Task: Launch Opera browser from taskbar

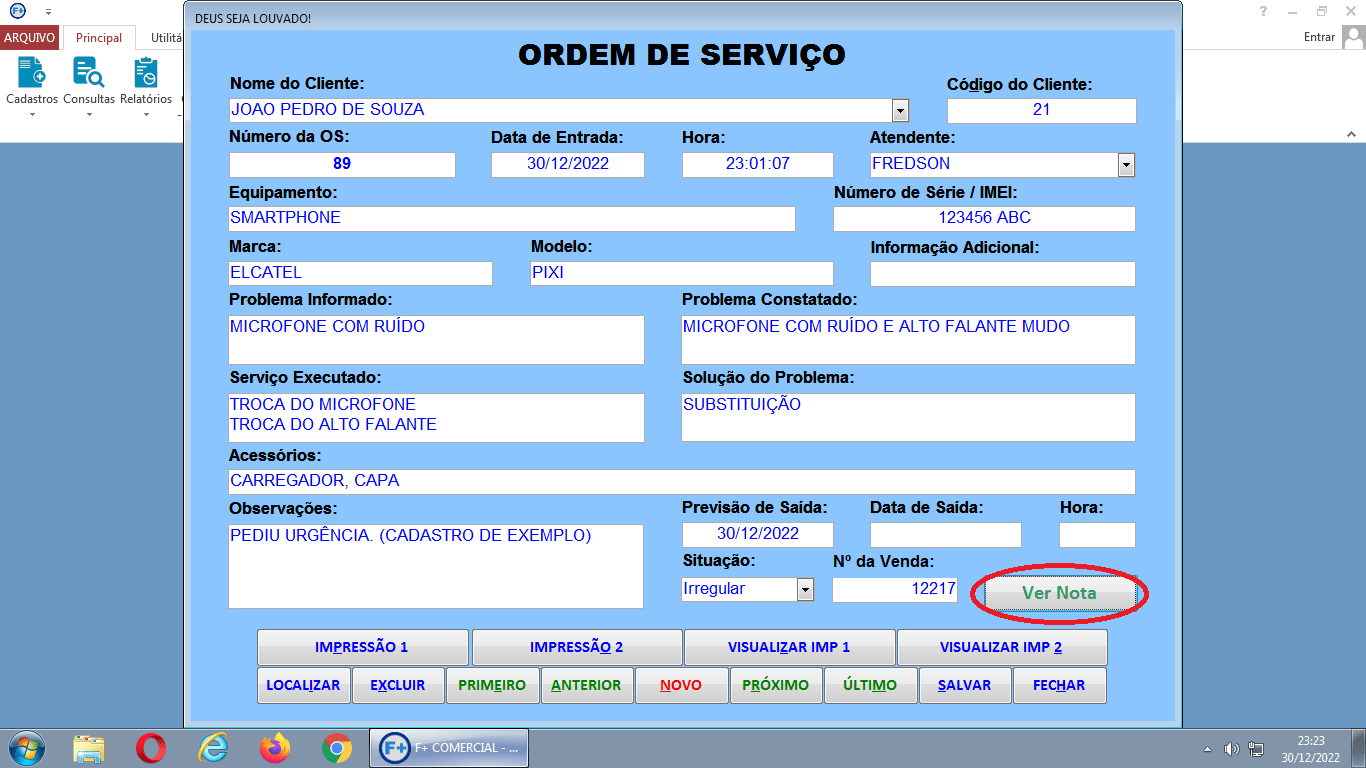Action: click(151, 748)
